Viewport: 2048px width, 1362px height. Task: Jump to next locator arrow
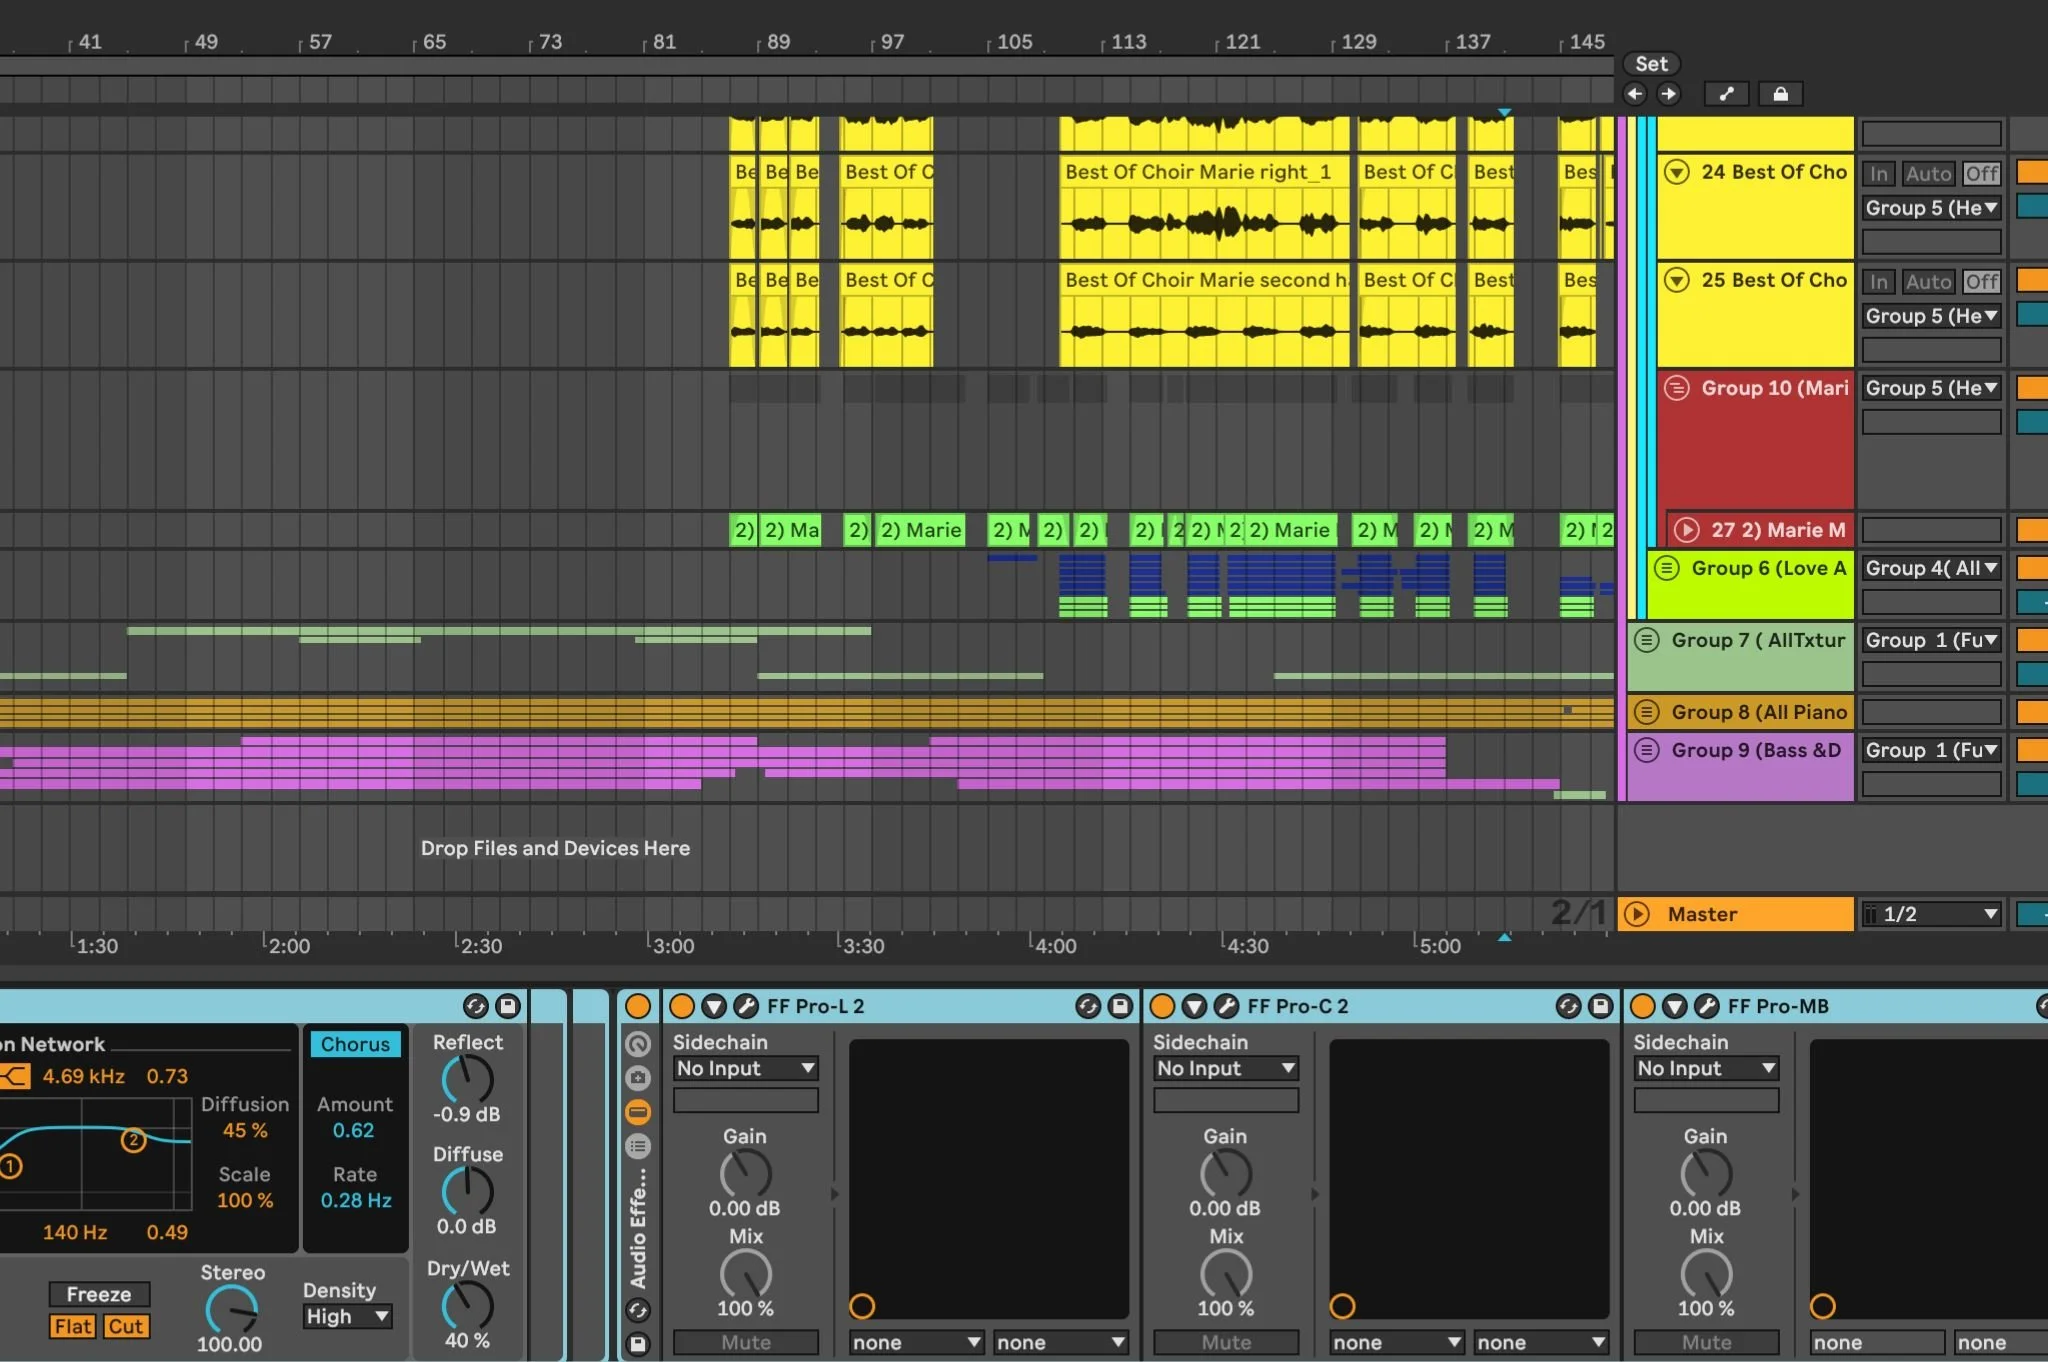tap(1668, 94)
